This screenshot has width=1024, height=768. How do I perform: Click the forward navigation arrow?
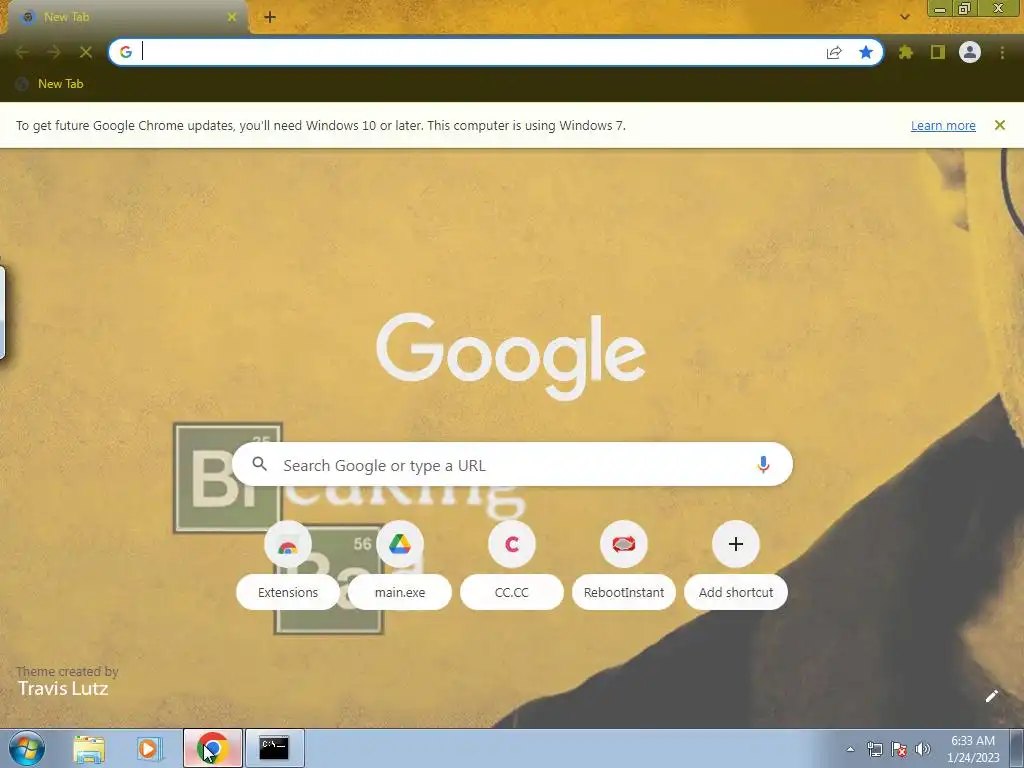click(54, 52)
